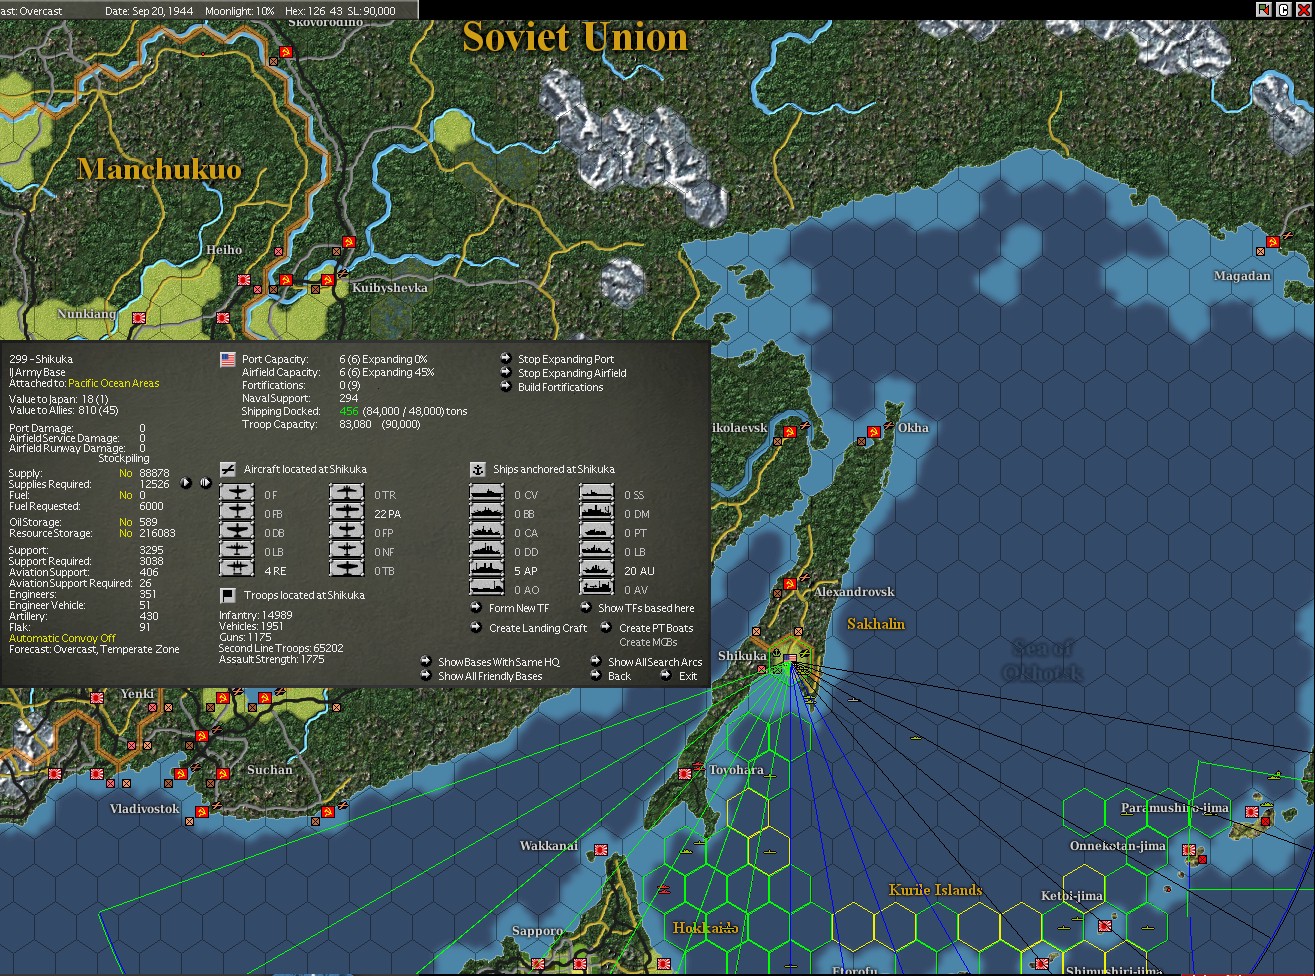Toggle Fuel stockpiling No setting
The width and height of the screenshot is (1315, 976).
click(125, 495)
